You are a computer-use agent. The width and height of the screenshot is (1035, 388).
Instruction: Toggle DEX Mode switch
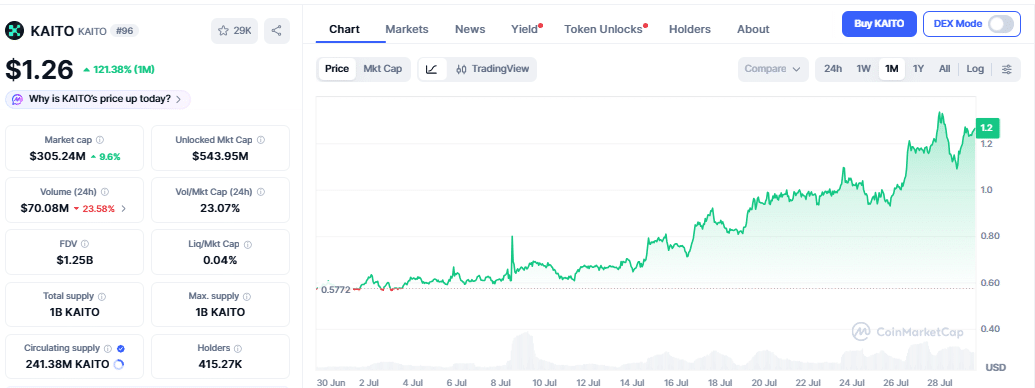click(x=1001, y=24)
